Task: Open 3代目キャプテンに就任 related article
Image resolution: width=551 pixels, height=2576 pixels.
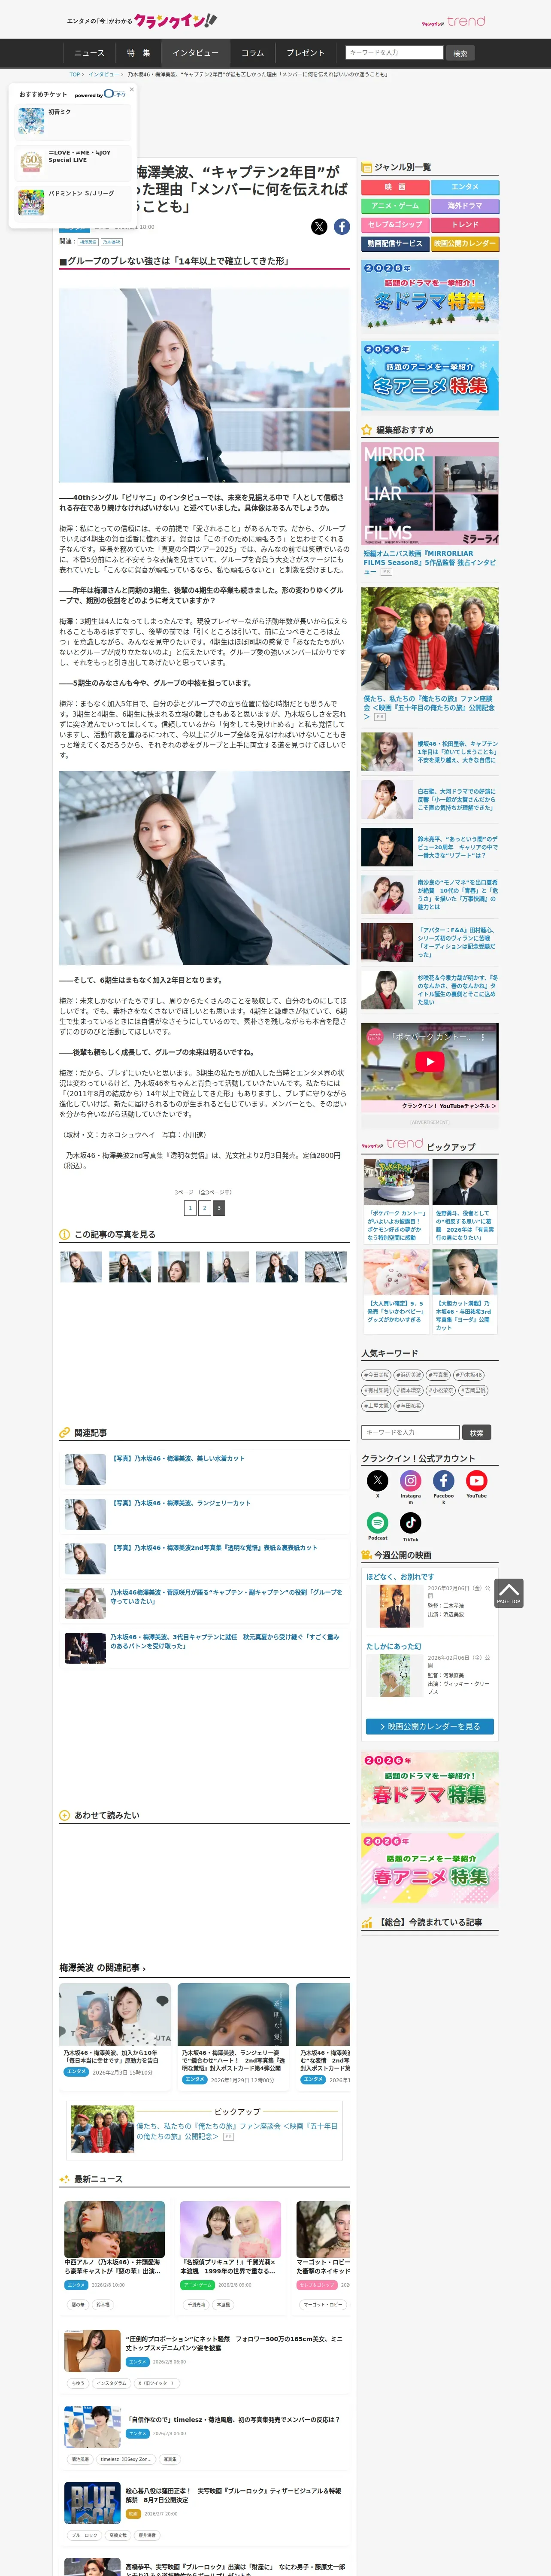Action: [225, 1641]
